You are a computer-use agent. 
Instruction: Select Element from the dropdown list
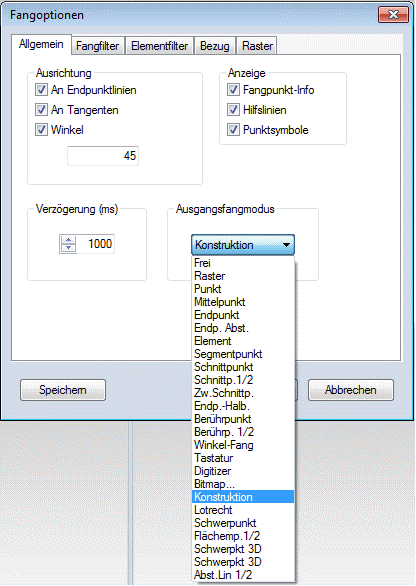(x=243, y=341)
